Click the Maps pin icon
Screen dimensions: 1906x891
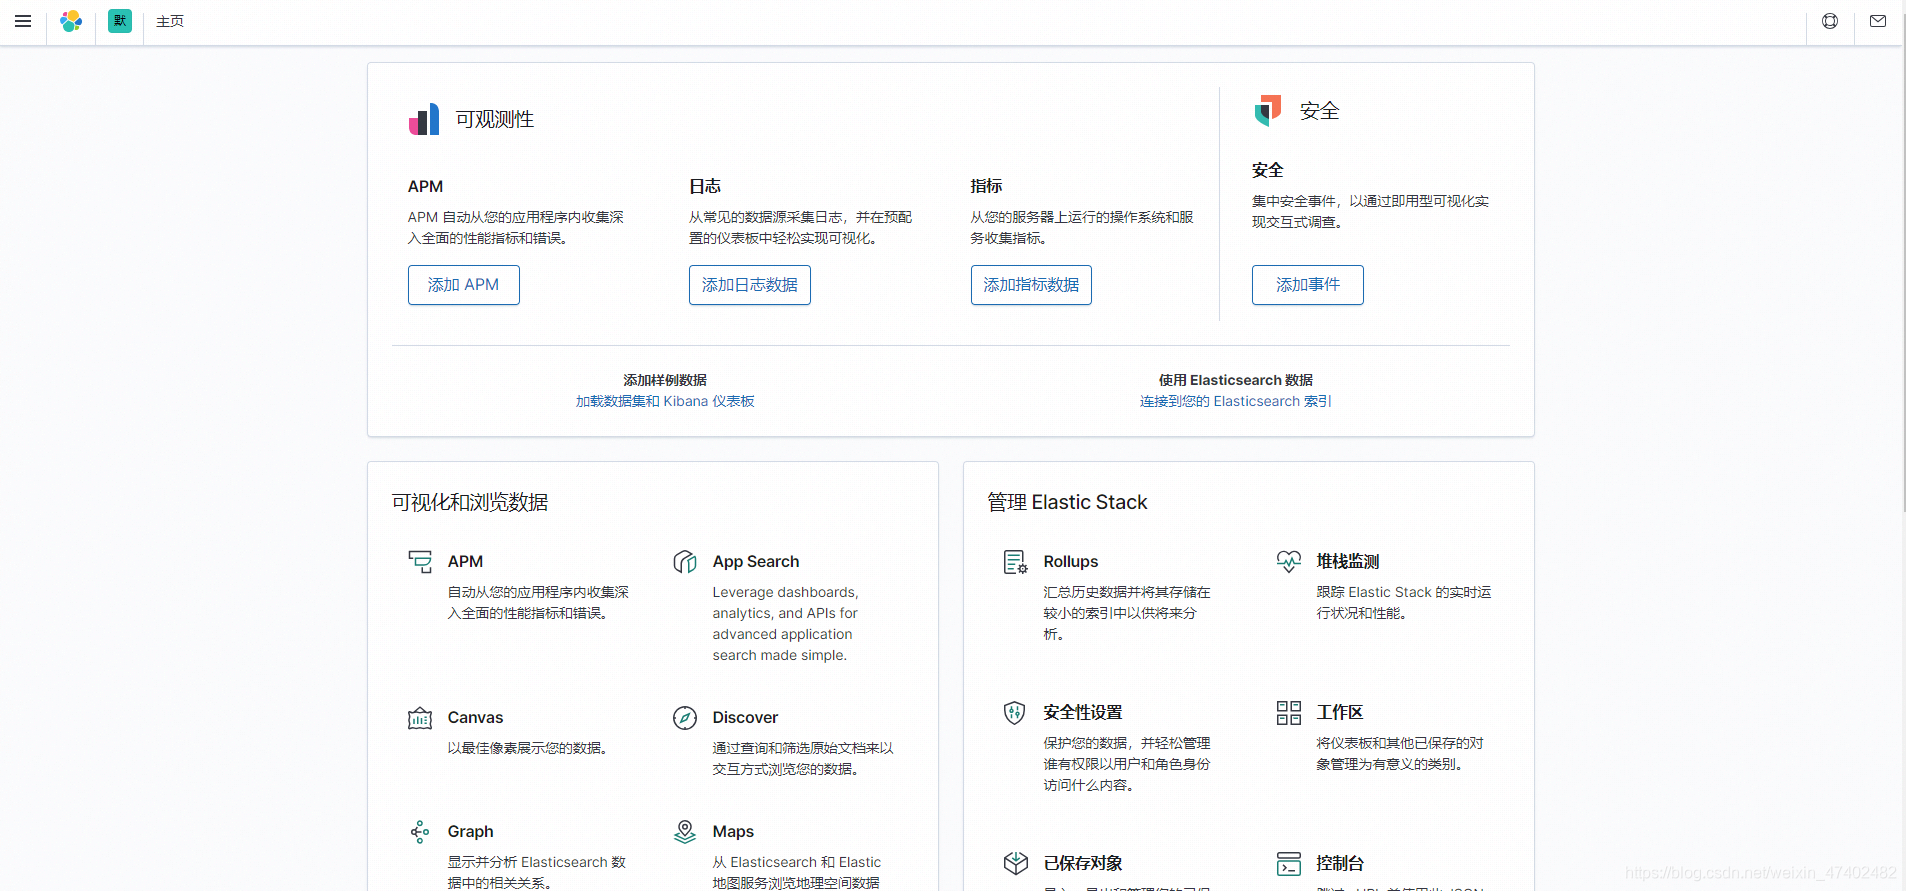click(685, 831)
